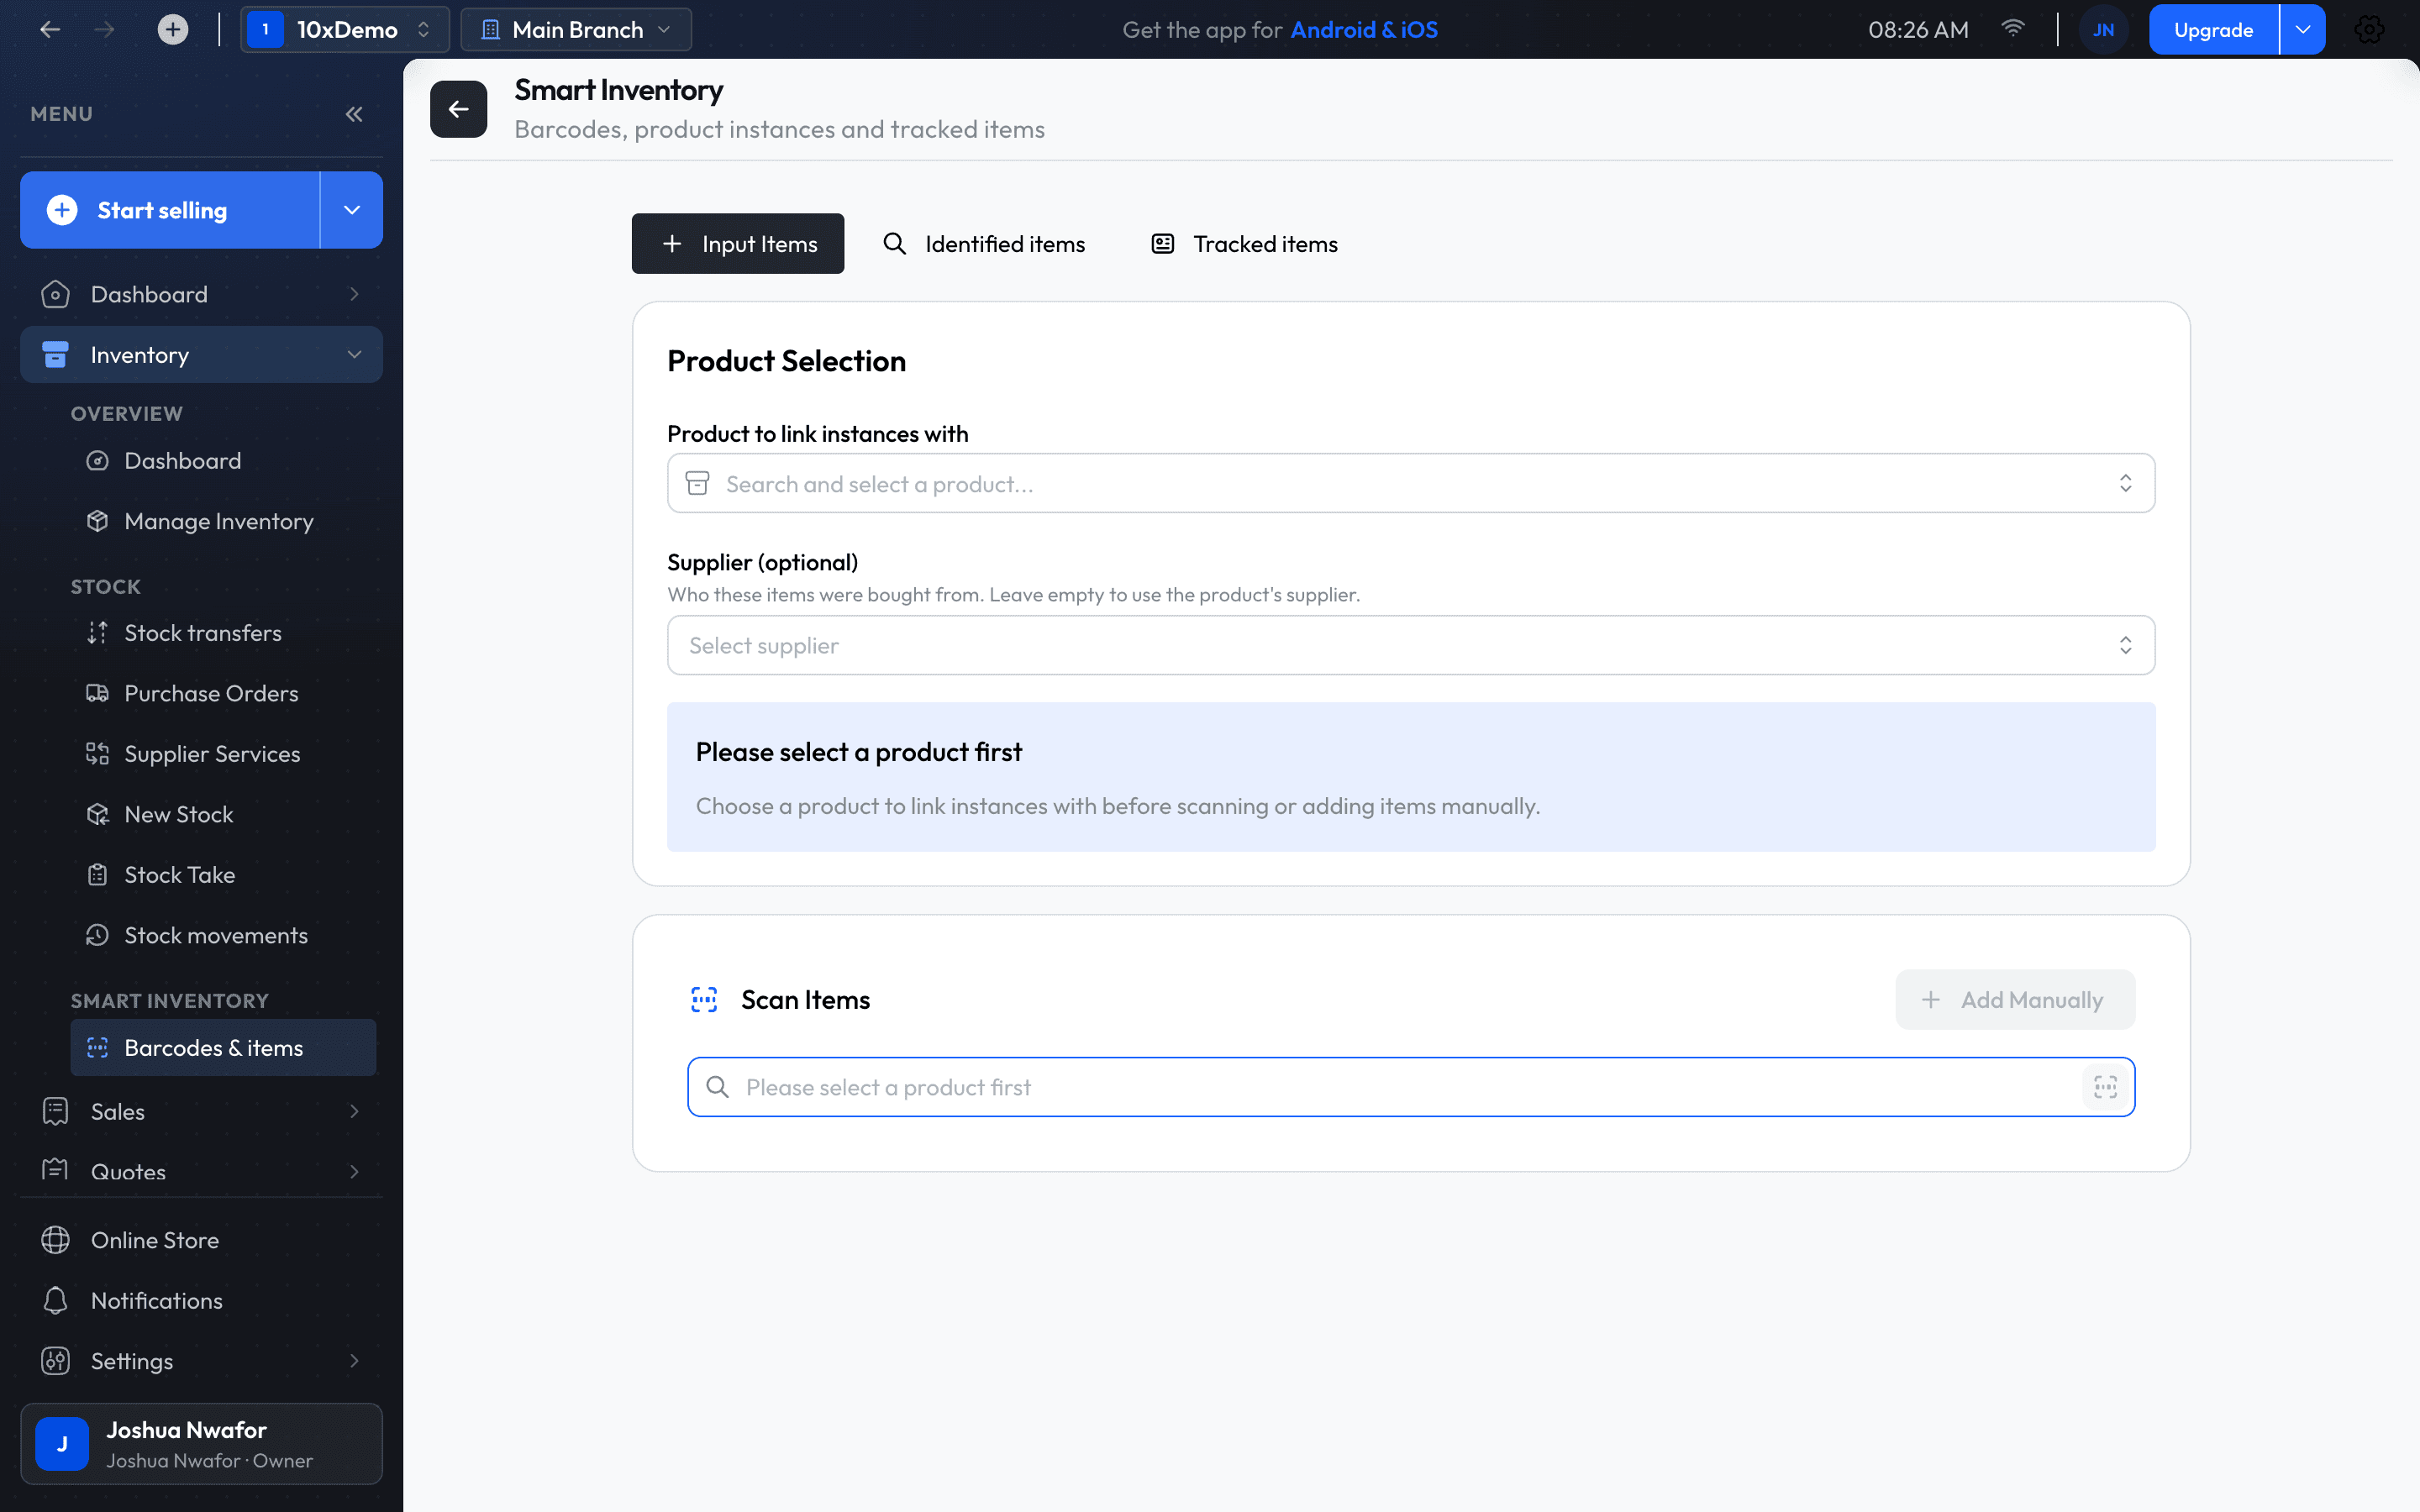This screenshot has height=1512, width=2420.
Task: Open the Overview Dashboard sub-item
Action: pos(223,461)
